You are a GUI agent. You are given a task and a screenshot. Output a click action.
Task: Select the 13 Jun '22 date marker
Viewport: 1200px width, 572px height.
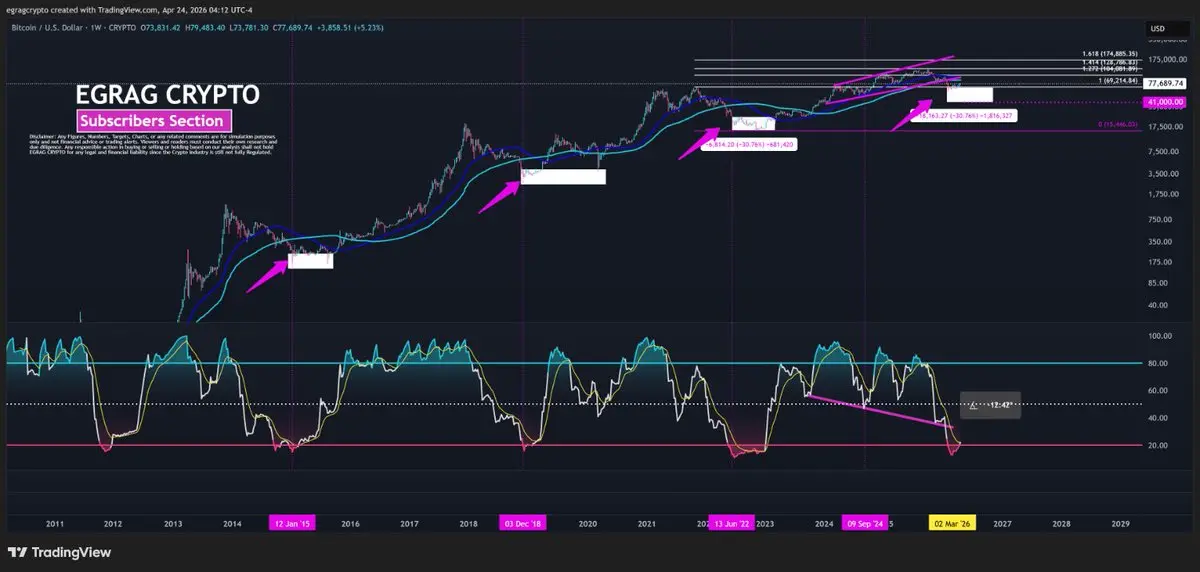click(x=732, y=522)
